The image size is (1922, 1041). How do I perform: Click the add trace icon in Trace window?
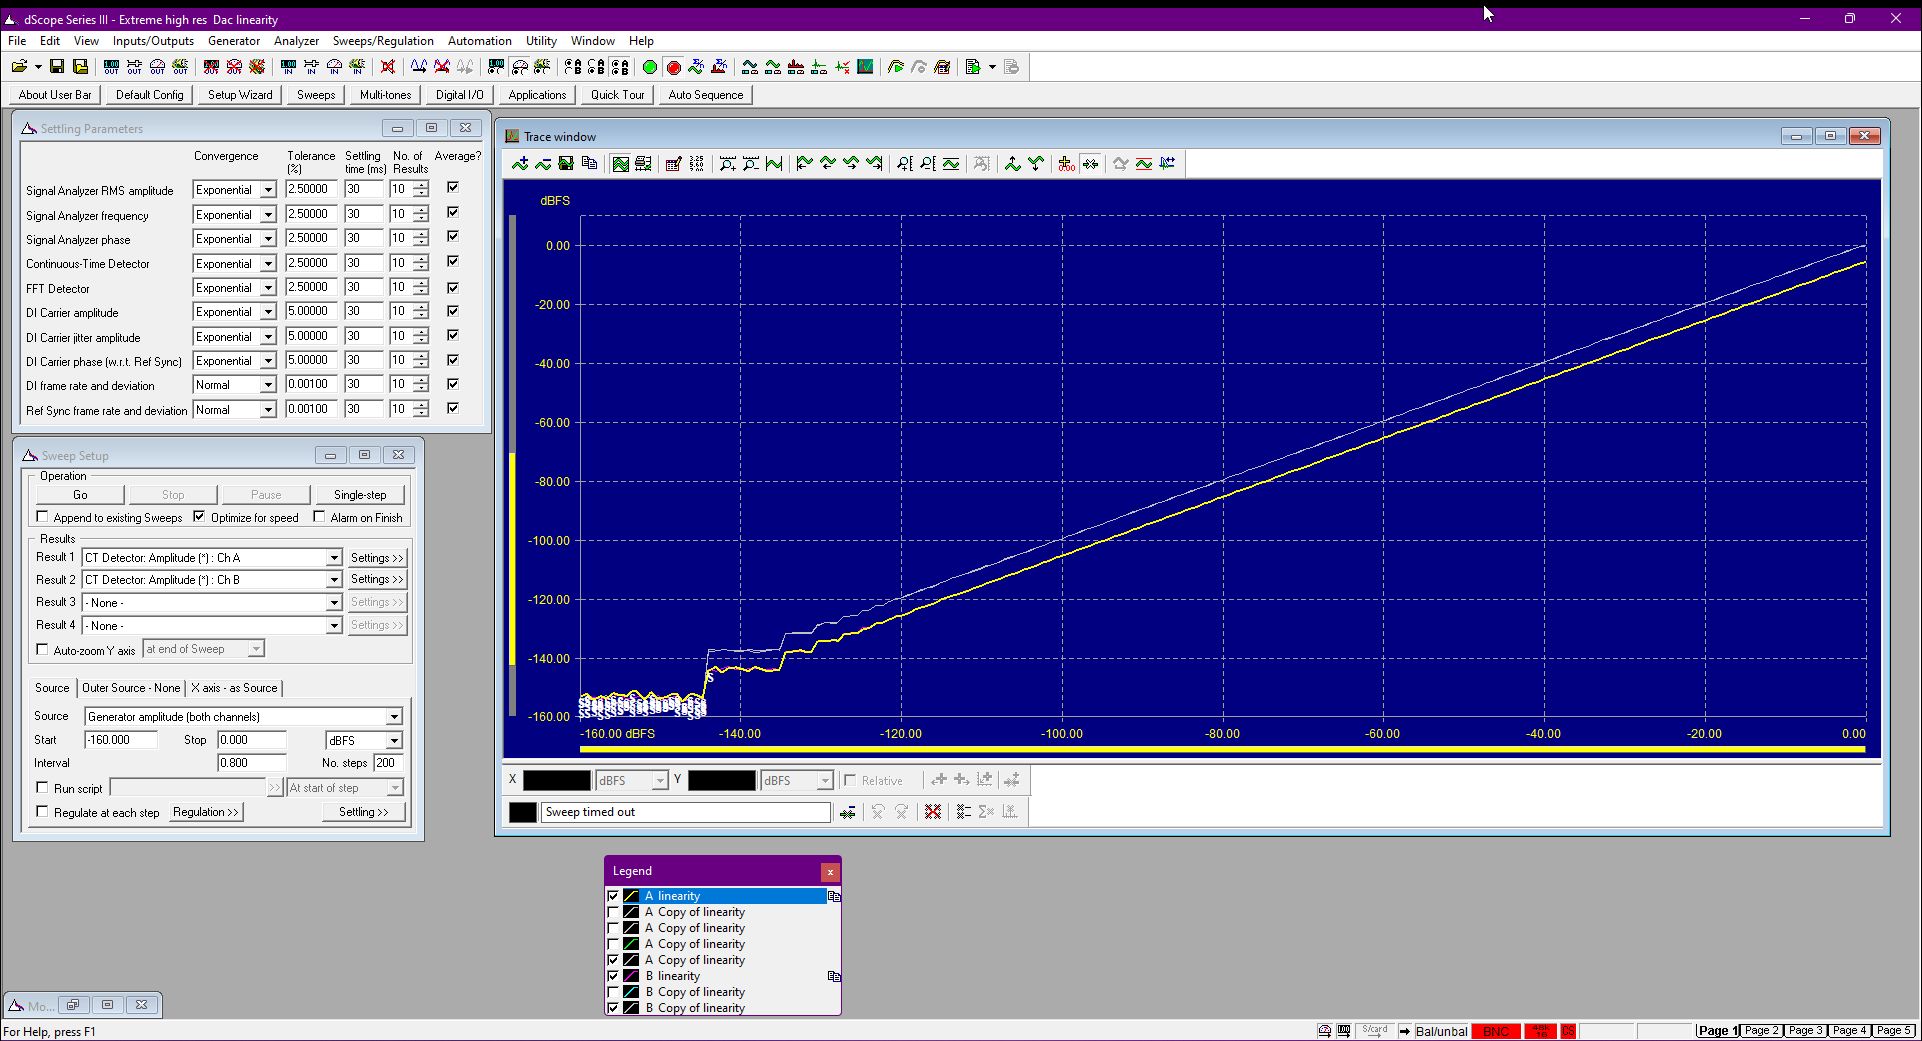tap(519, 164)
